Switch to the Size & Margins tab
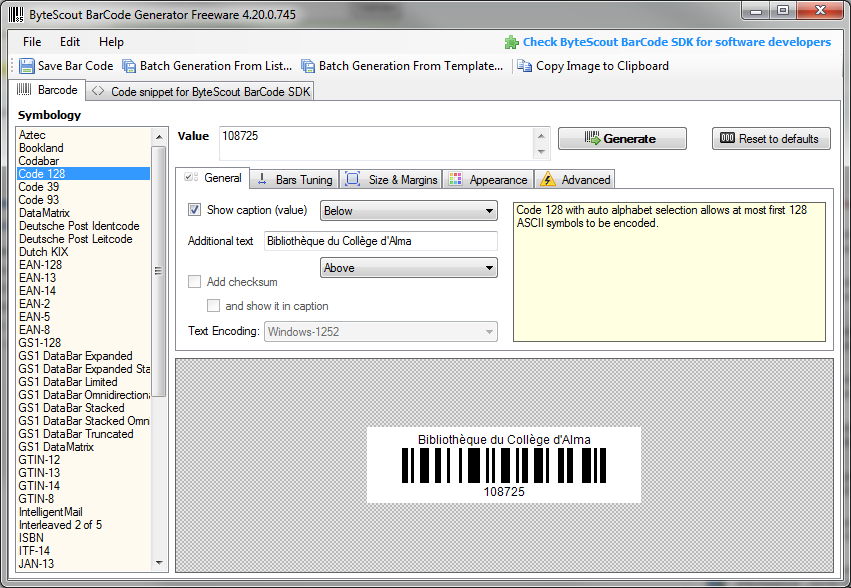 (x=391, y=179)
